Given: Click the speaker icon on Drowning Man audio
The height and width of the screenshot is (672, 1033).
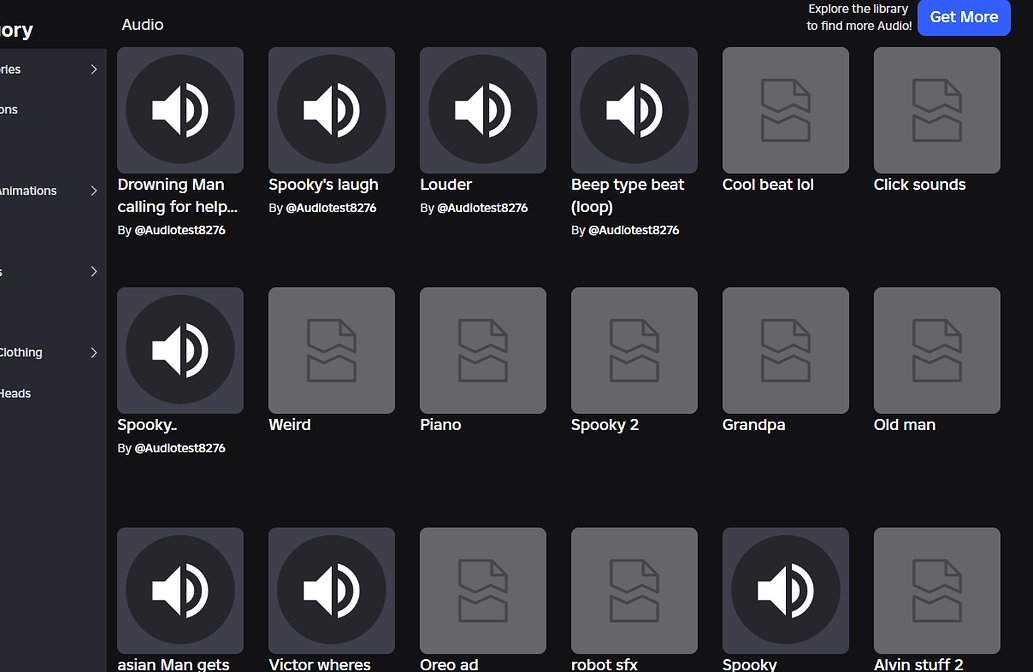Looking at the screenshot, I should point(180,110).
